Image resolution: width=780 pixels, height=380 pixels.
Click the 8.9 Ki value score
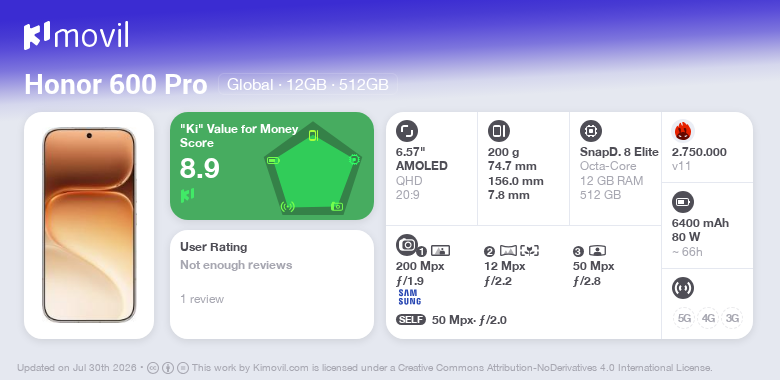[199, 168]
